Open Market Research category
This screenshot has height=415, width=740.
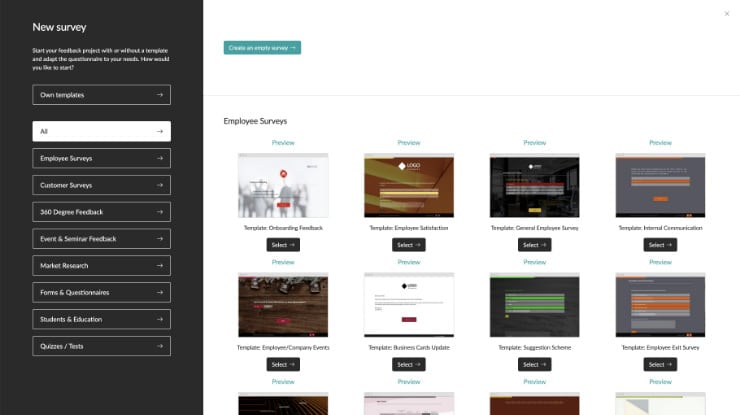[x=101, y=266]
